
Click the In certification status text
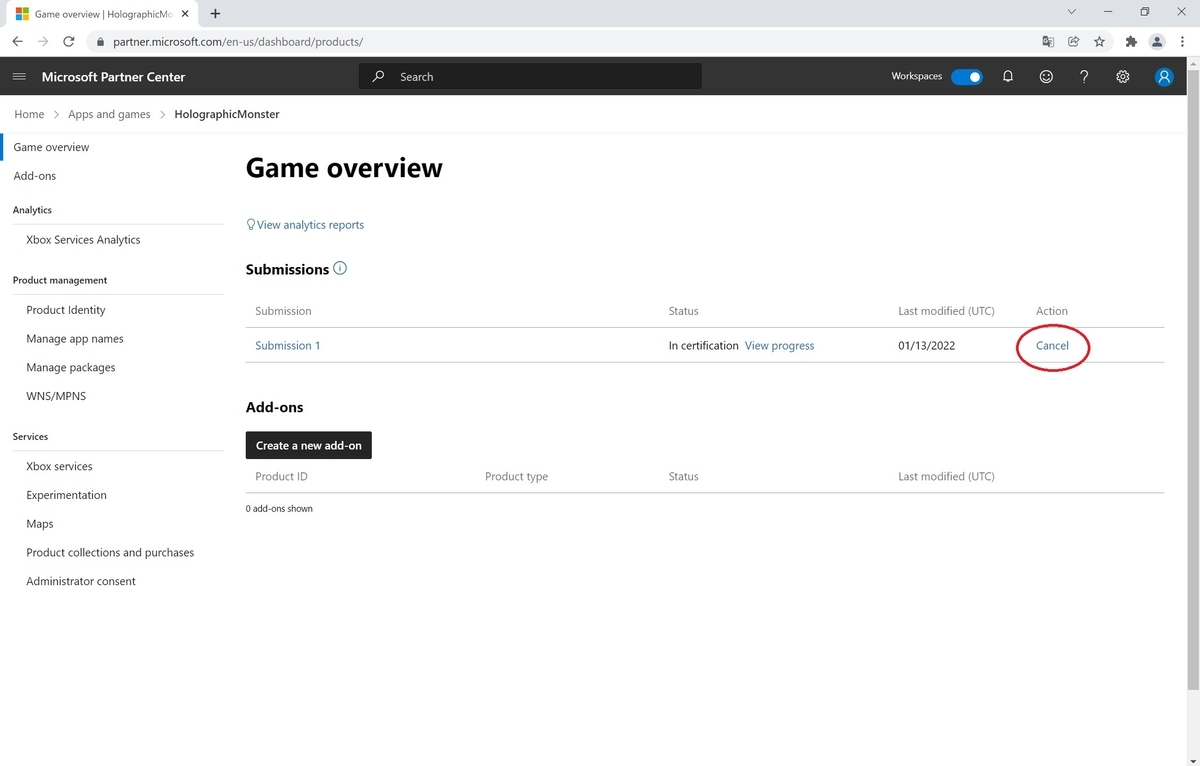pos(703,345)
